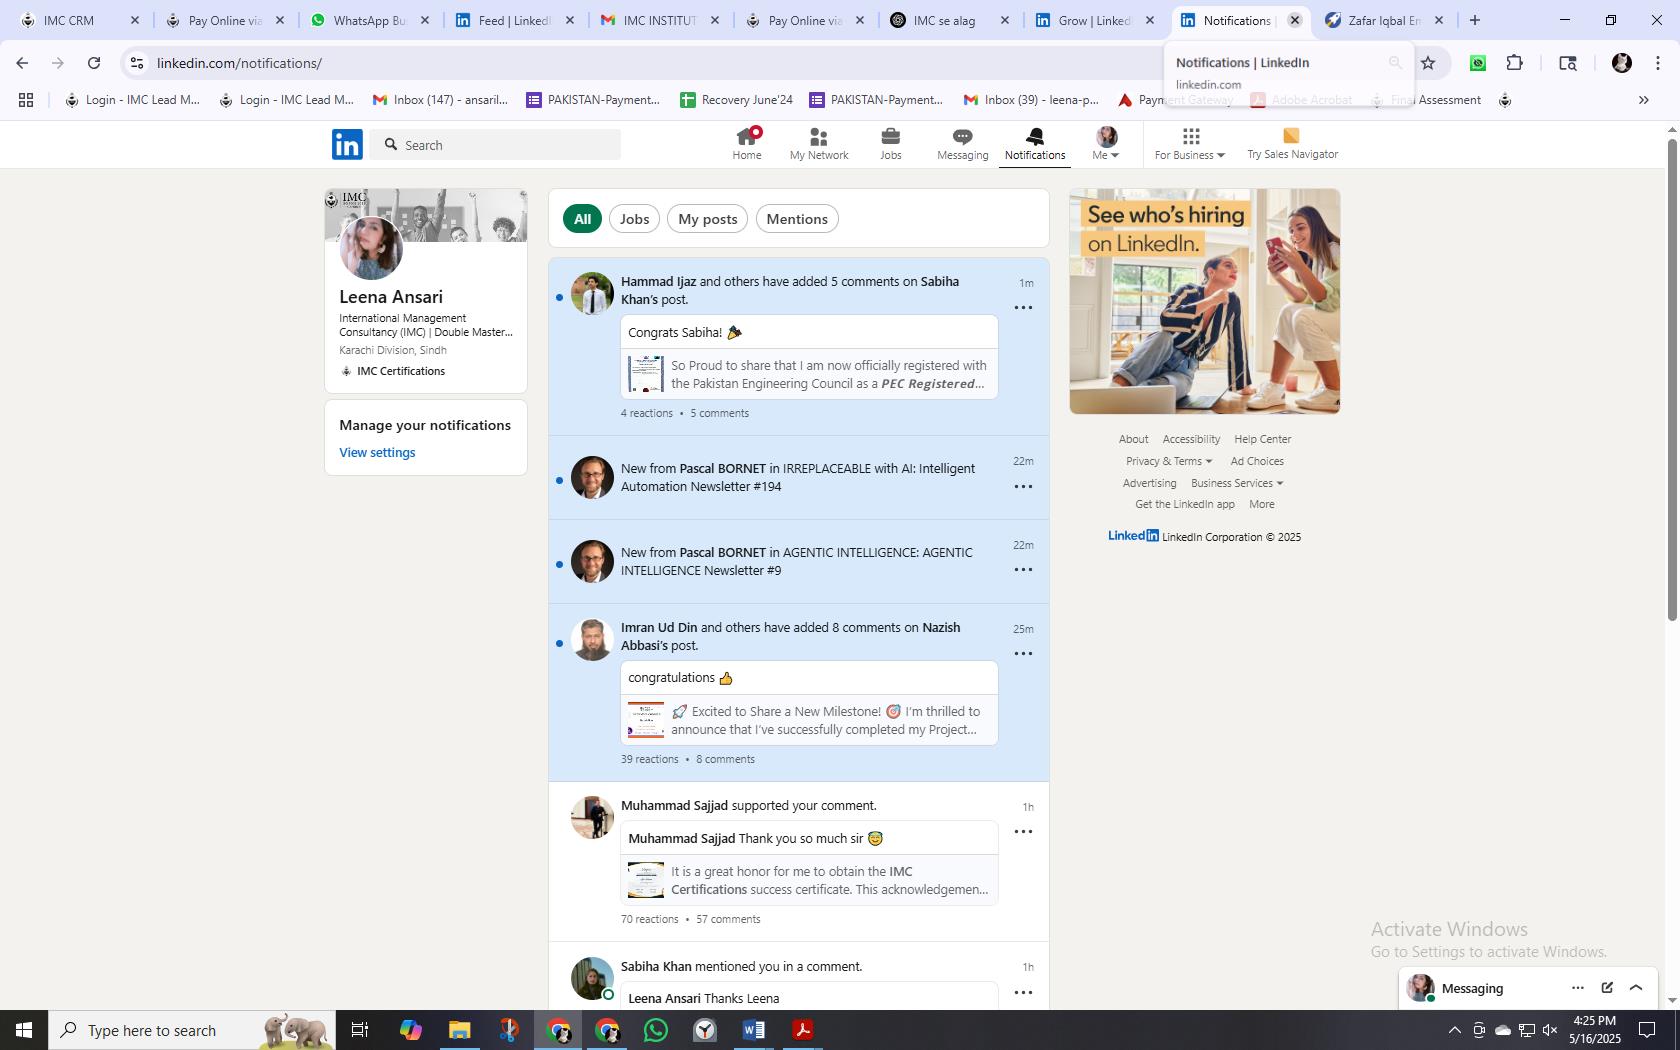Screen dimensions: 1680x1050
Task: Click View settings link
Action: (377, 453)
